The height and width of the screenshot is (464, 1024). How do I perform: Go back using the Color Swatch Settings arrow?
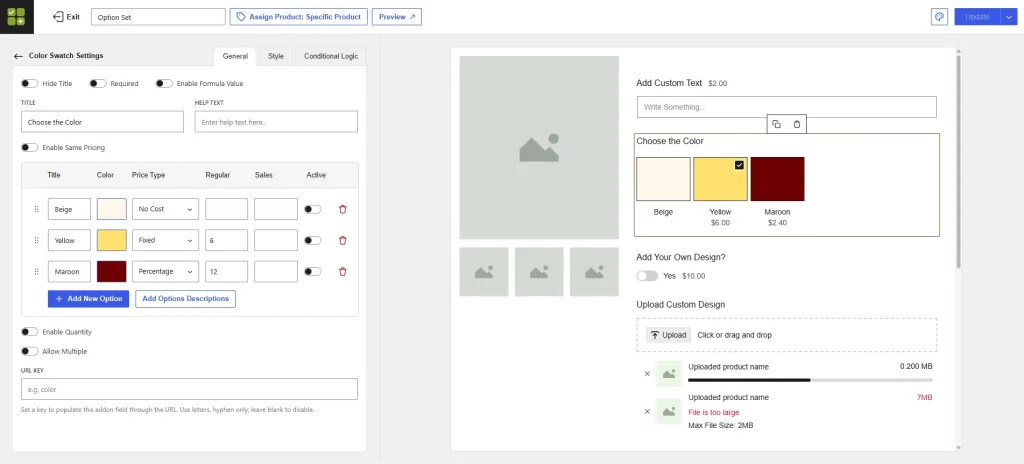click(18, 56)
